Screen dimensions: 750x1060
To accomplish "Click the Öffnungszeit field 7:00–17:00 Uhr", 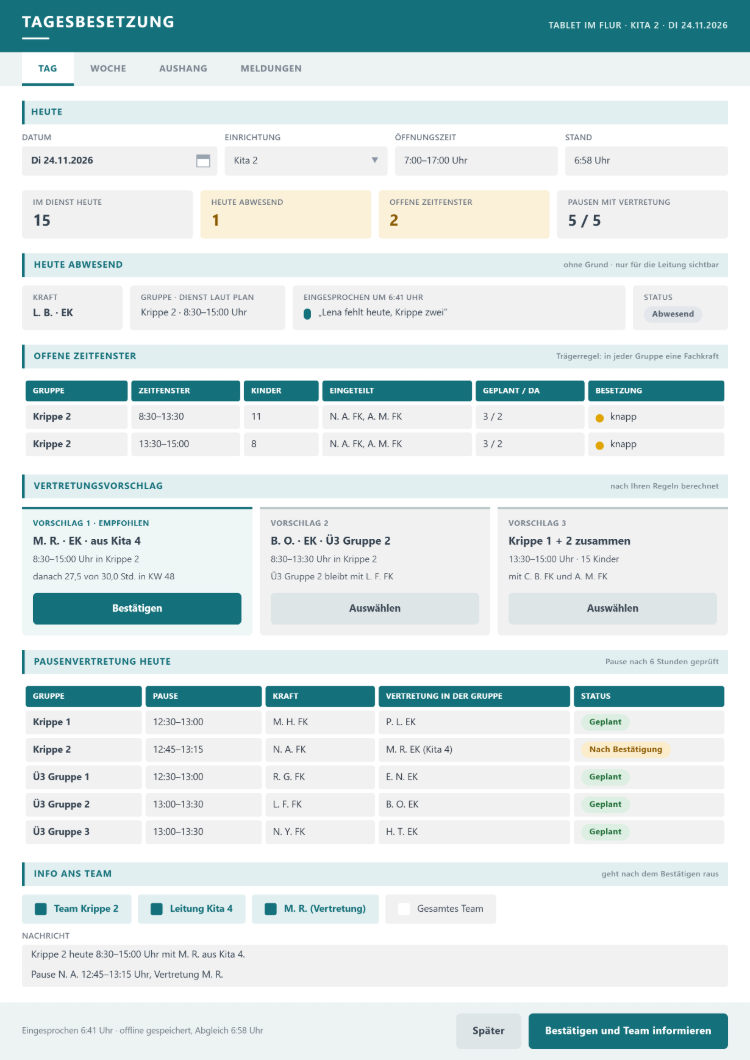I will click(476, 161).
